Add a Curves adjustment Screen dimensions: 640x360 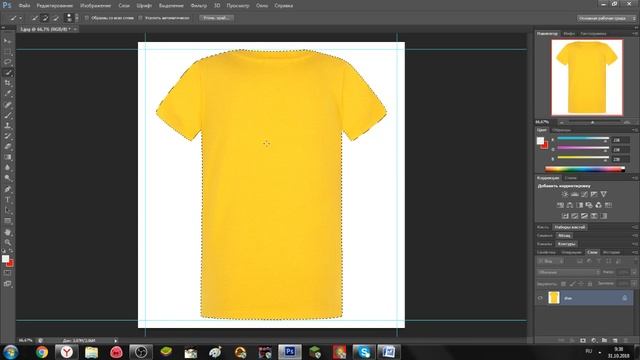pos(584,194)
